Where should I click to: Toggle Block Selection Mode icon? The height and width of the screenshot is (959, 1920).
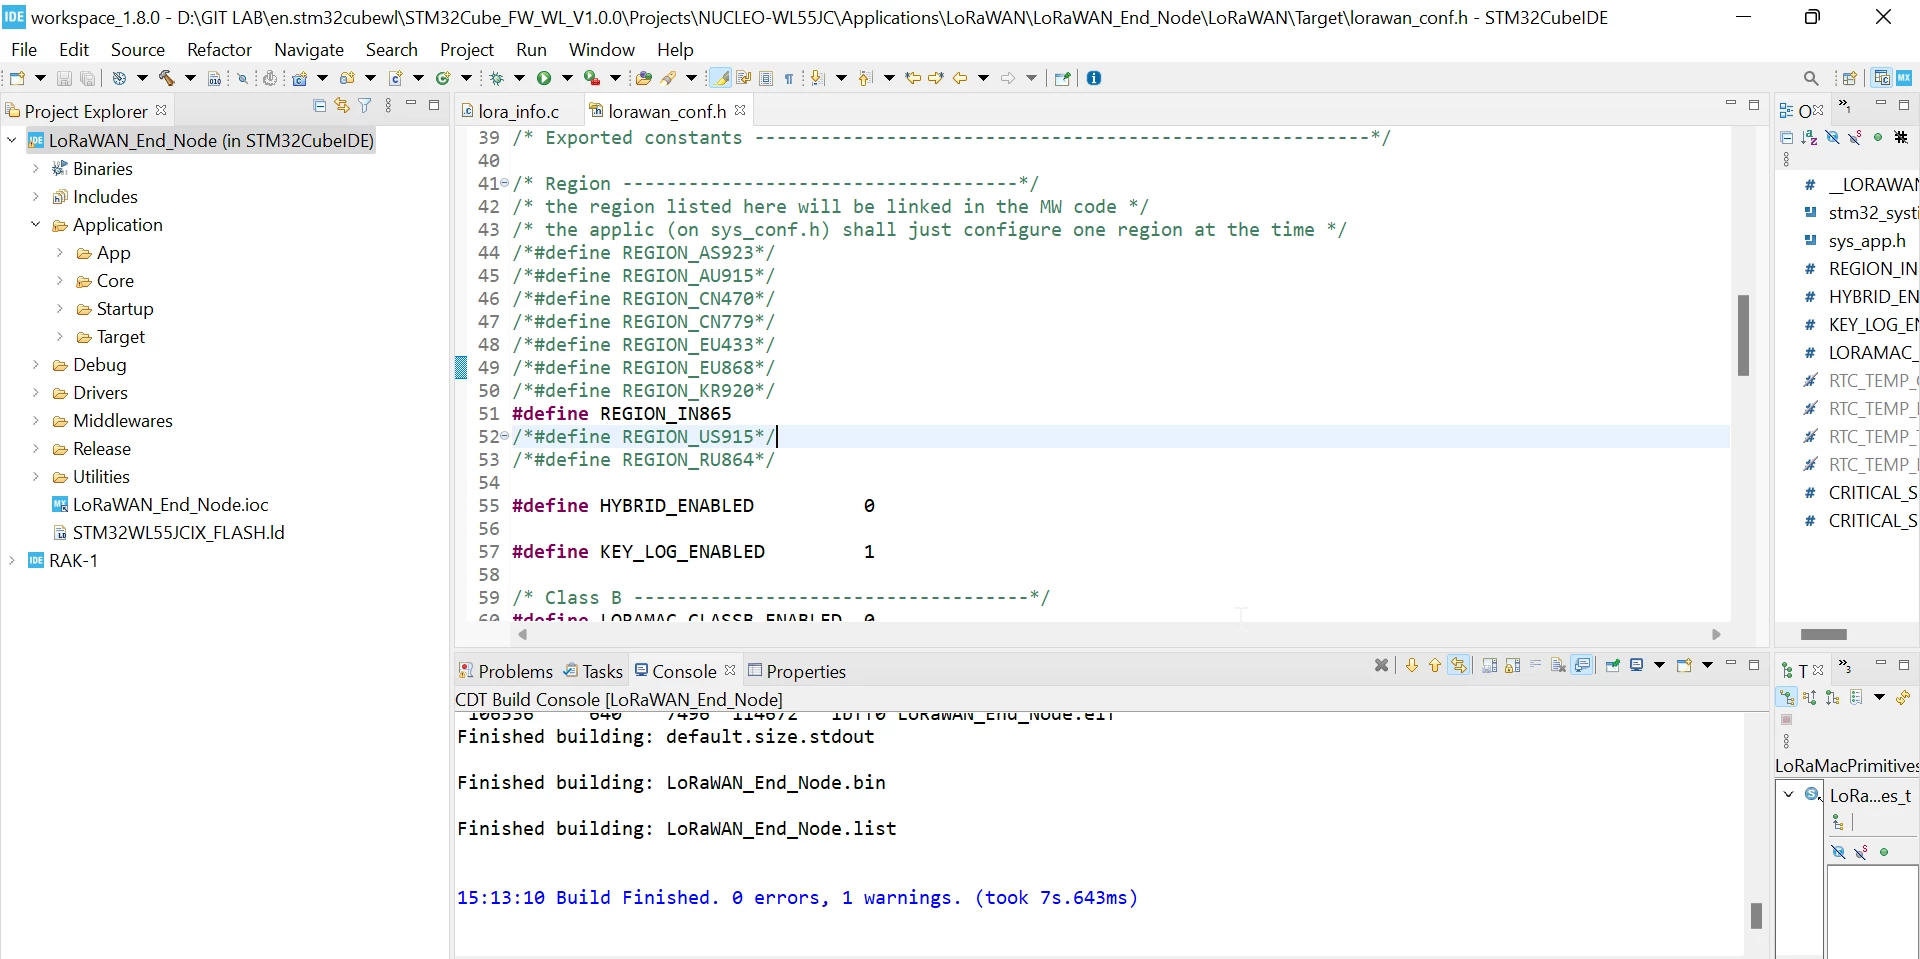[766, 78]
